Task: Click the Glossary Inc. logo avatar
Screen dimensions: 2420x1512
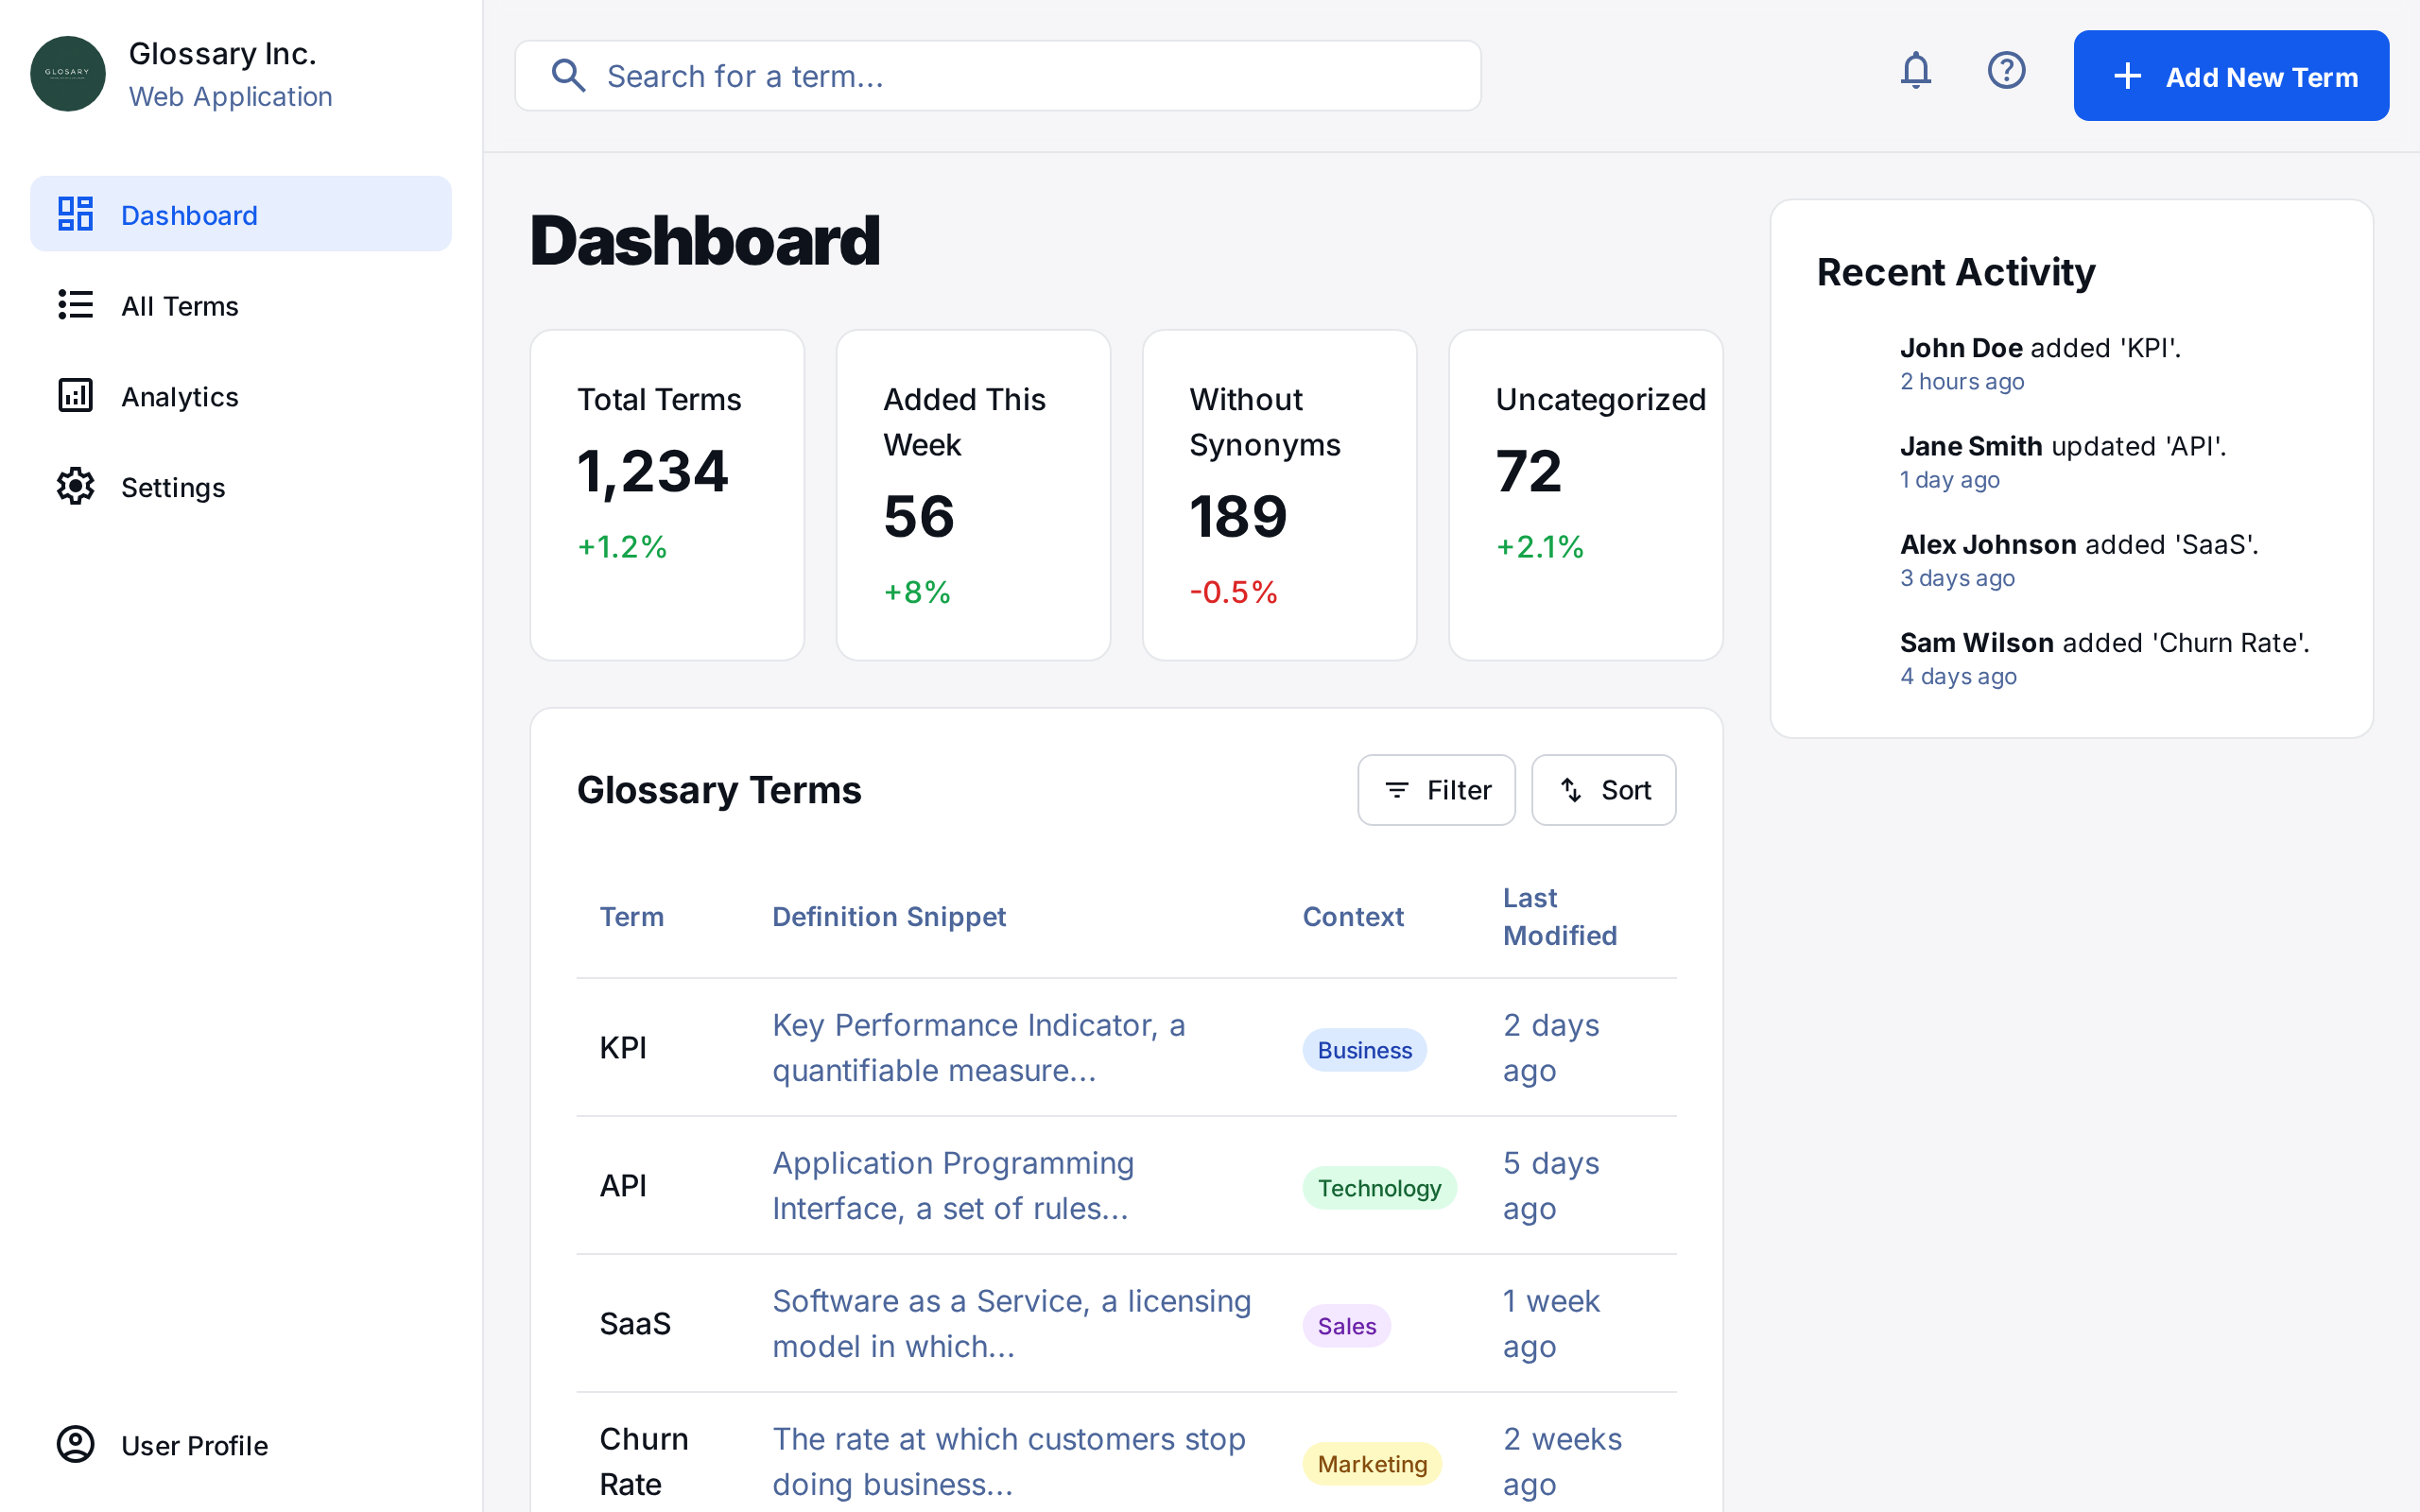Action: pos(68,74)
